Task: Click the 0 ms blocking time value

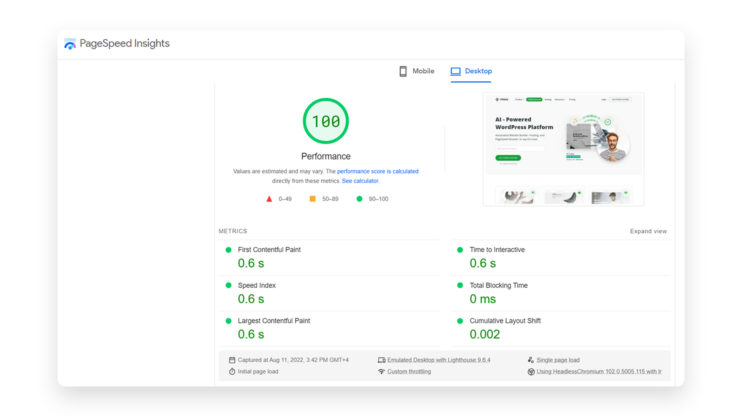Action: [483, 299]
